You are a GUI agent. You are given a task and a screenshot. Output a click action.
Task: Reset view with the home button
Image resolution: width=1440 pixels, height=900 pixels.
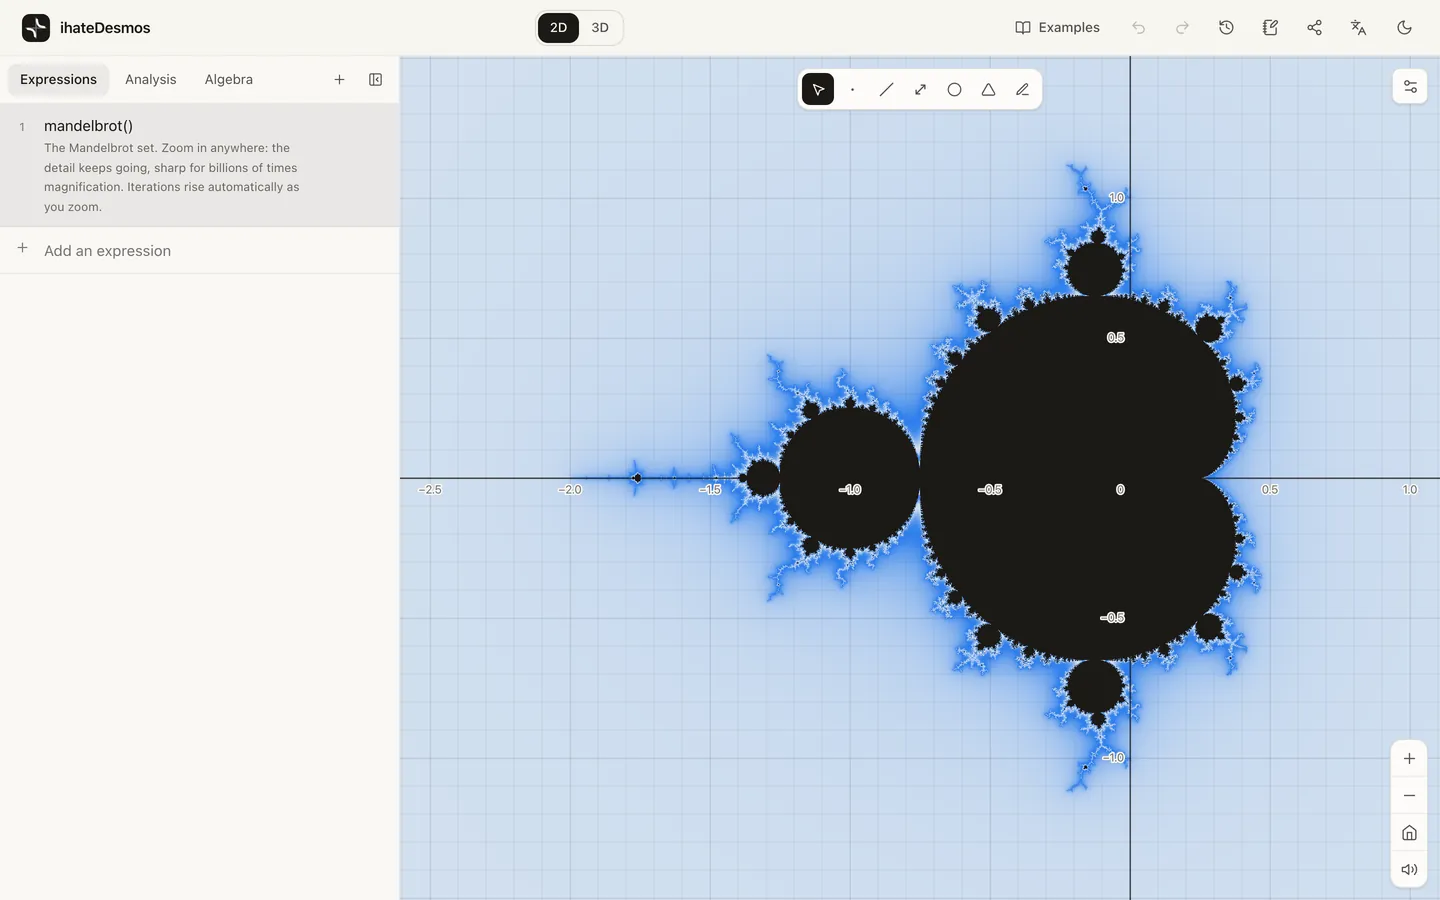tap(1409, 833)
